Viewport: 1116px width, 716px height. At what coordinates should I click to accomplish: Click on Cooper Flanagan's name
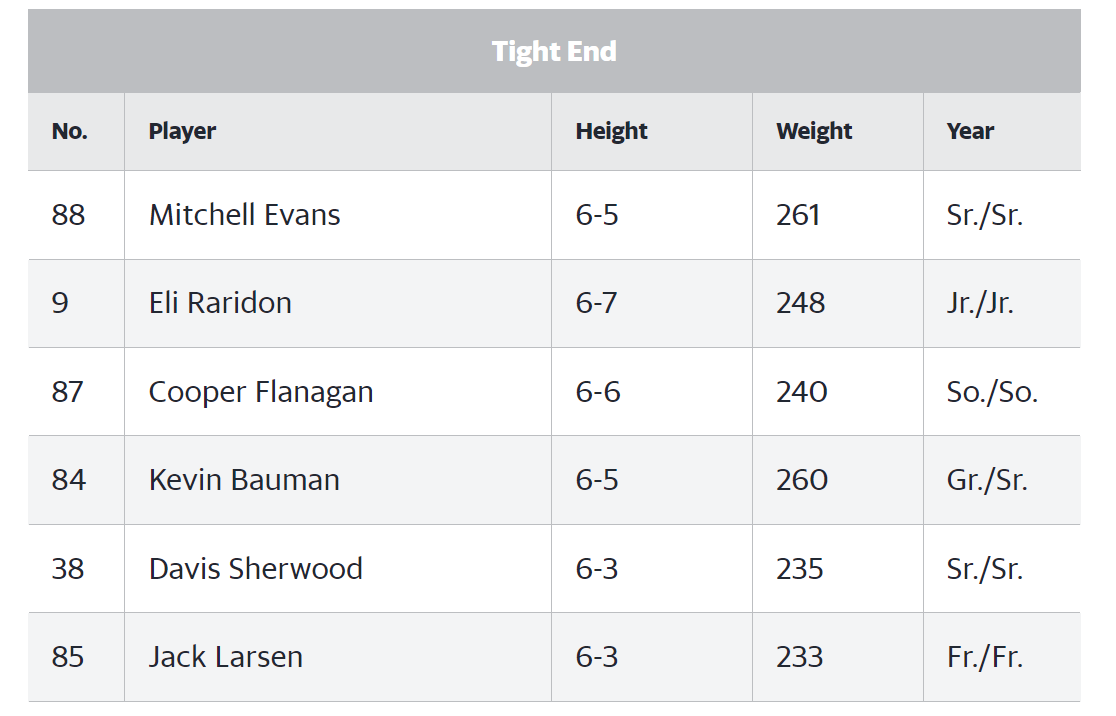click(260, 392)
